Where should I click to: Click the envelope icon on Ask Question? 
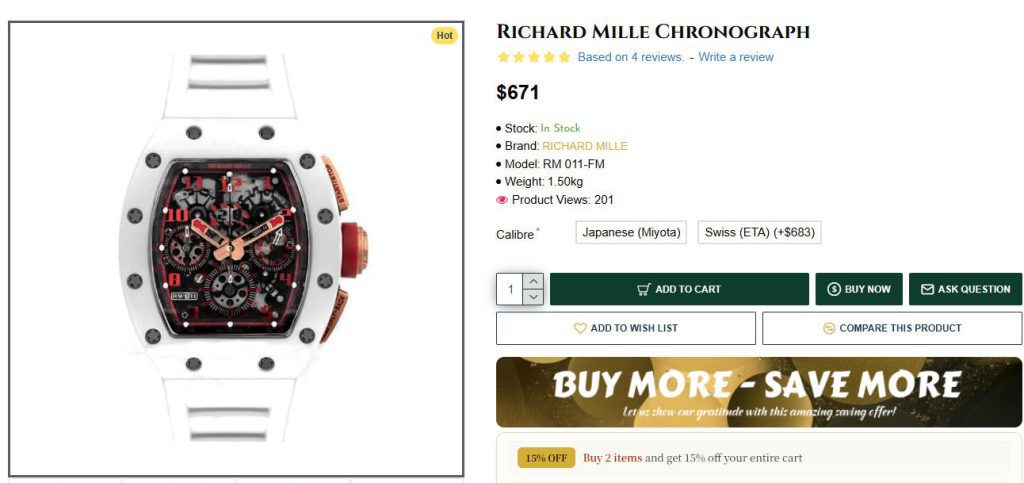click(927, 290)
